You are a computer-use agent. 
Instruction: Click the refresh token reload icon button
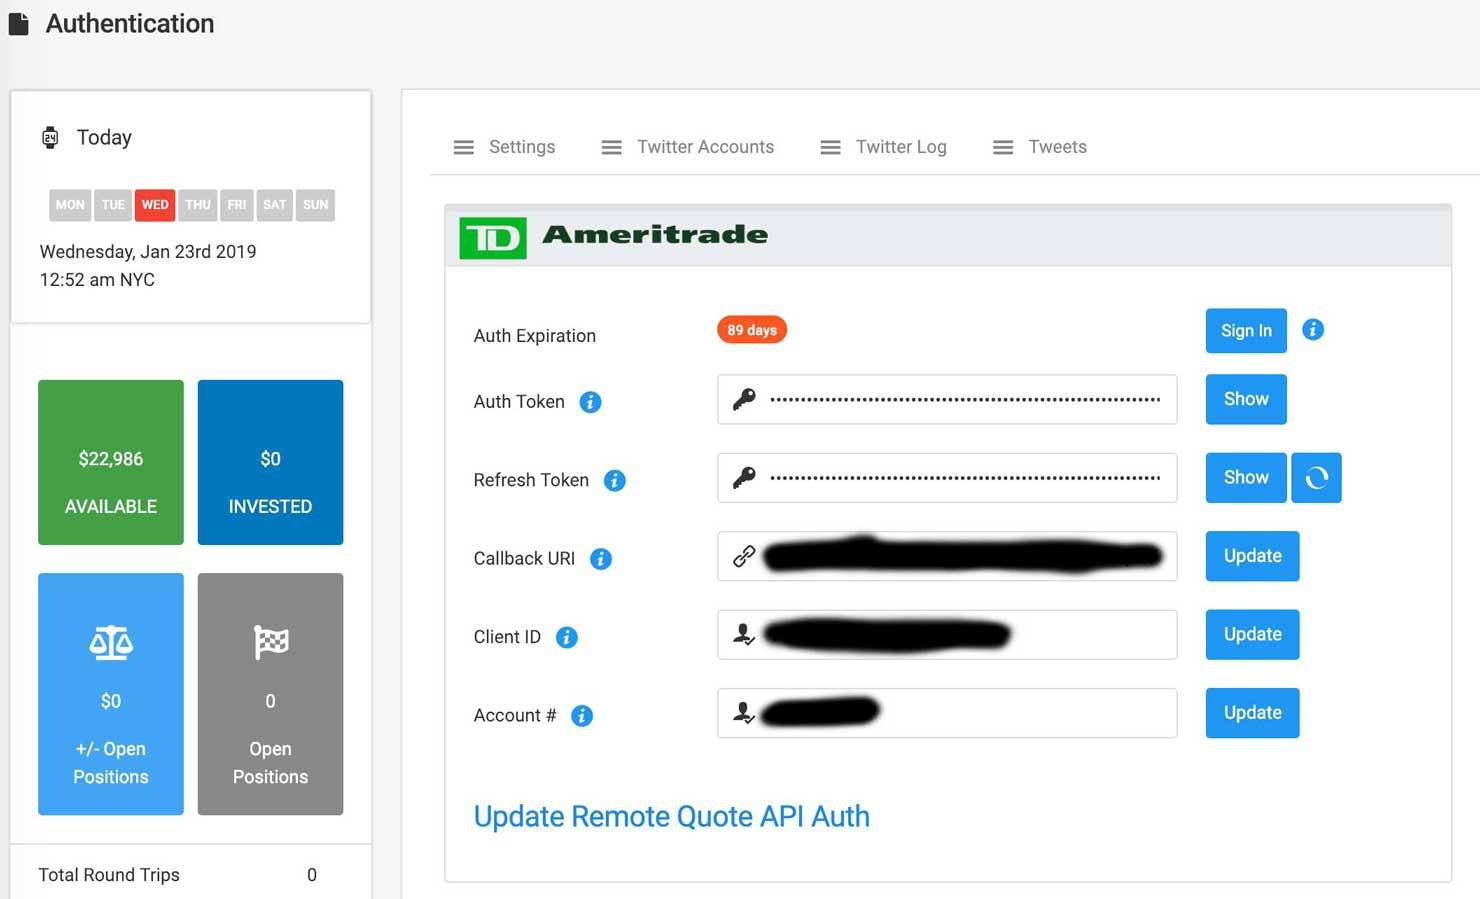pos(1316,478)
